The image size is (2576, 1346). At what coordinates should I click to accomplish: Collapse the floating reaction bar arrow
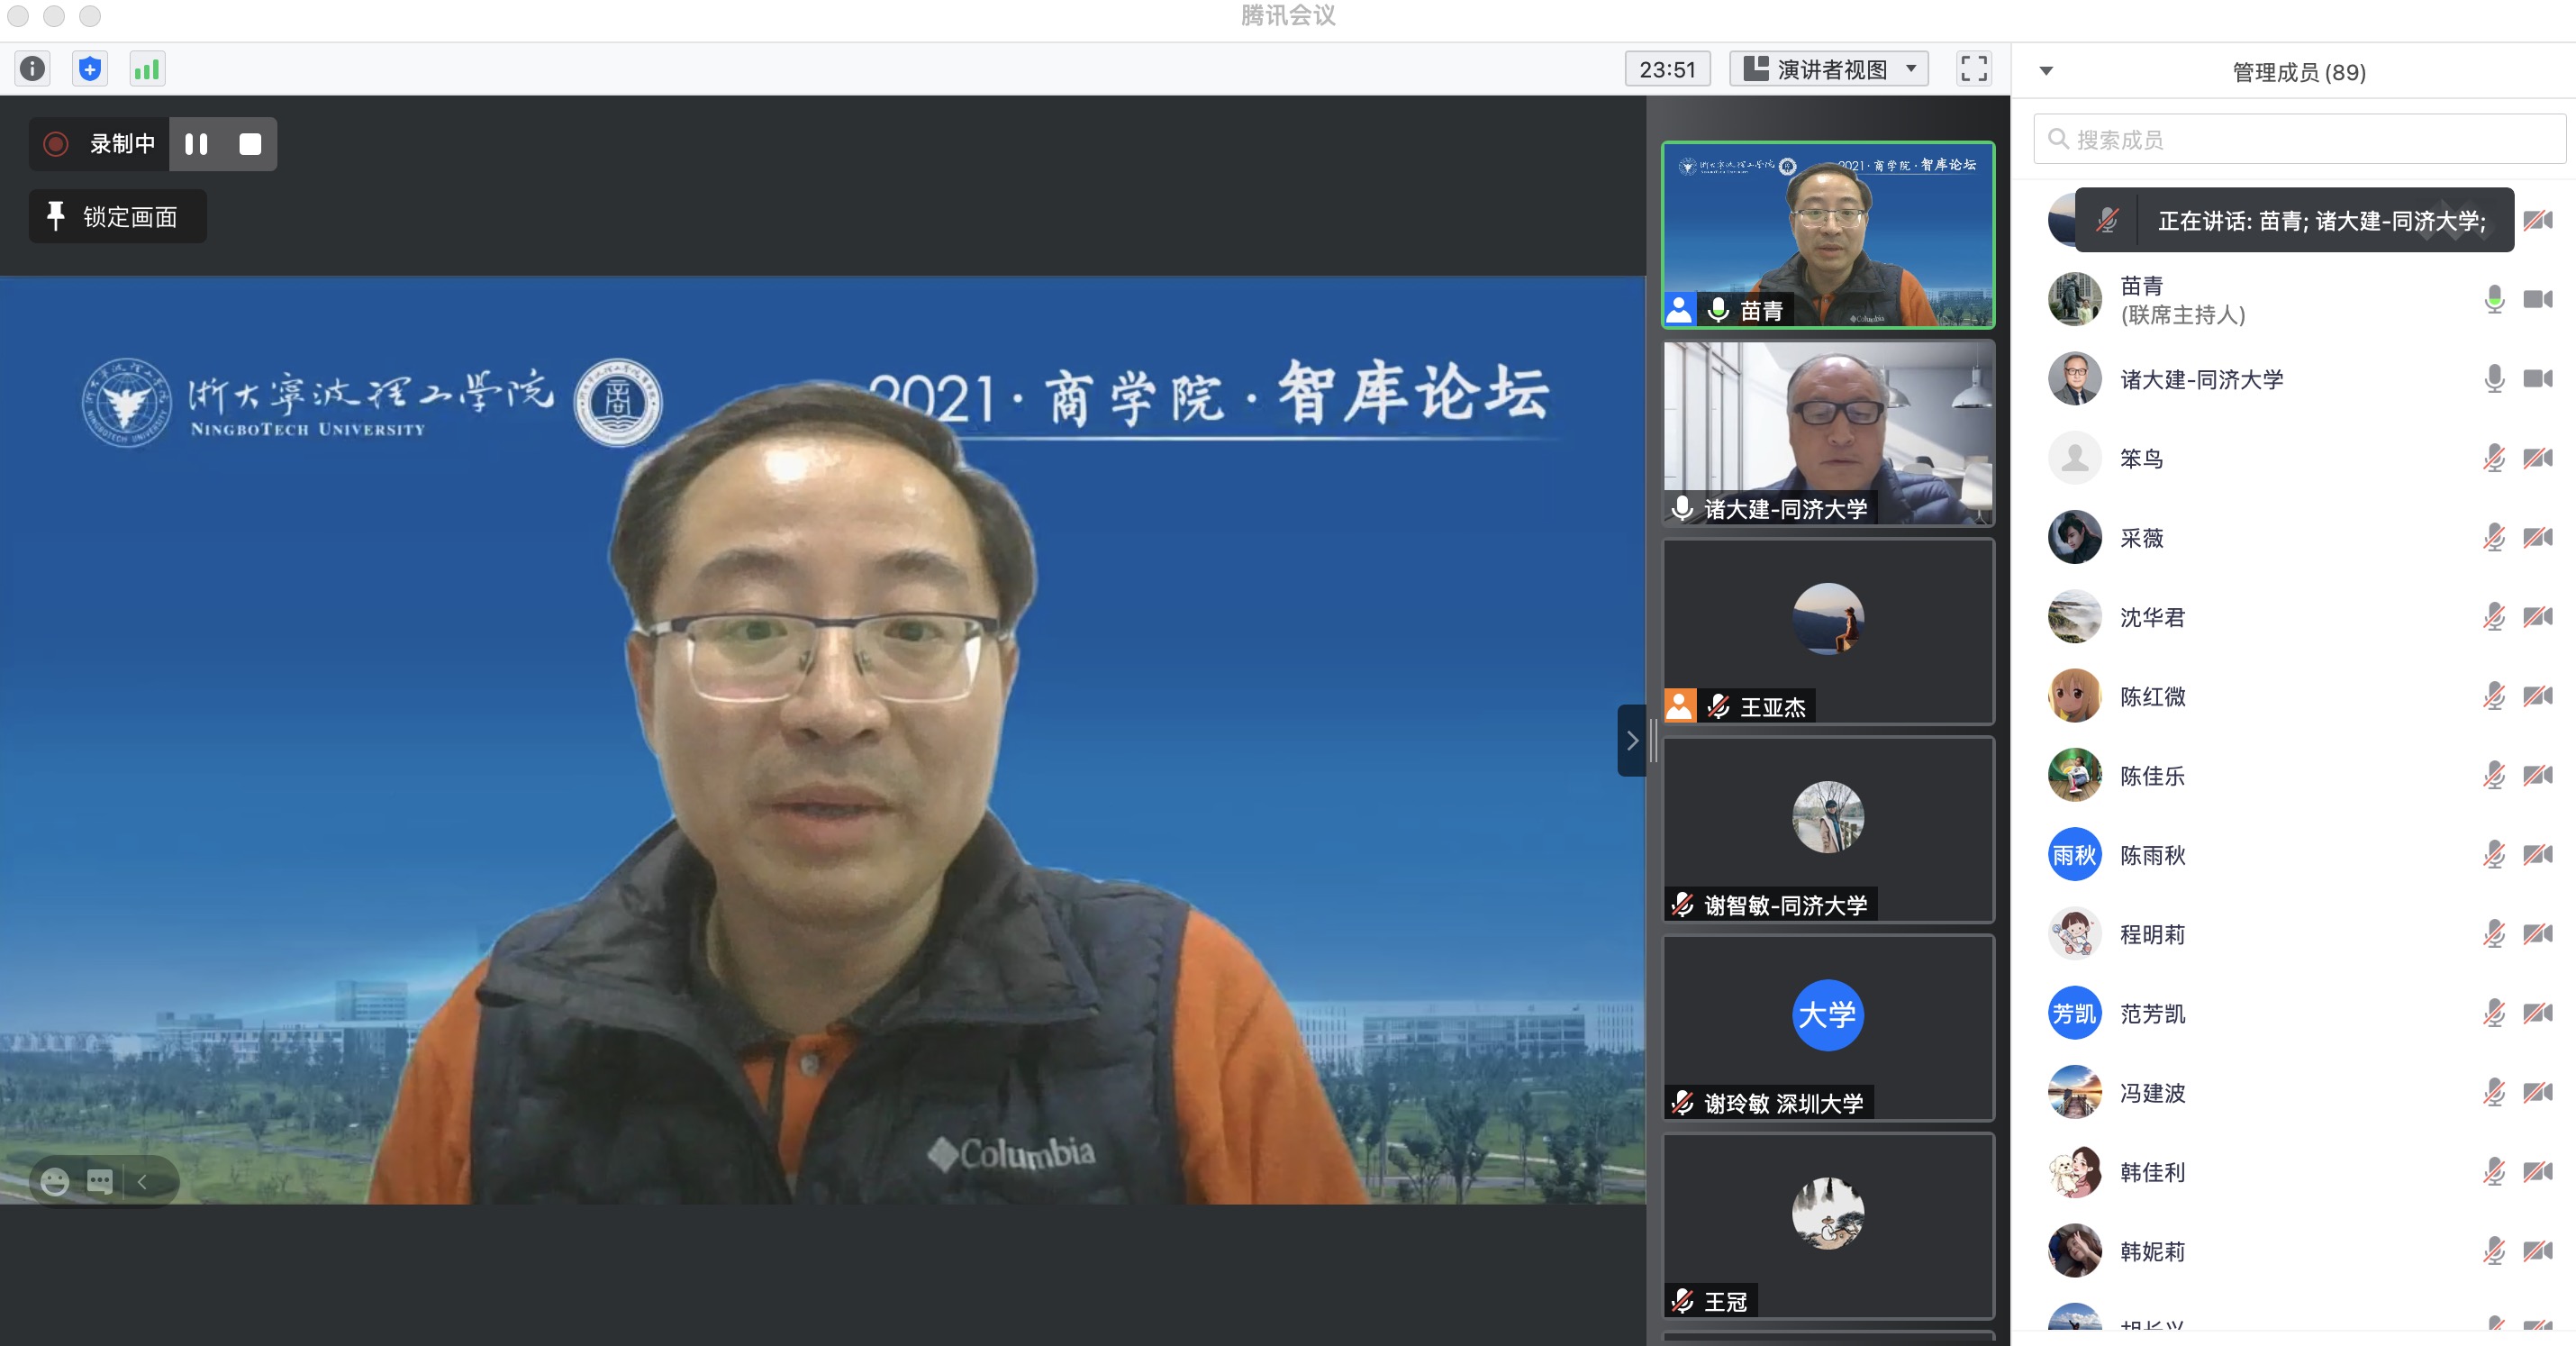tap(142, 1182)
